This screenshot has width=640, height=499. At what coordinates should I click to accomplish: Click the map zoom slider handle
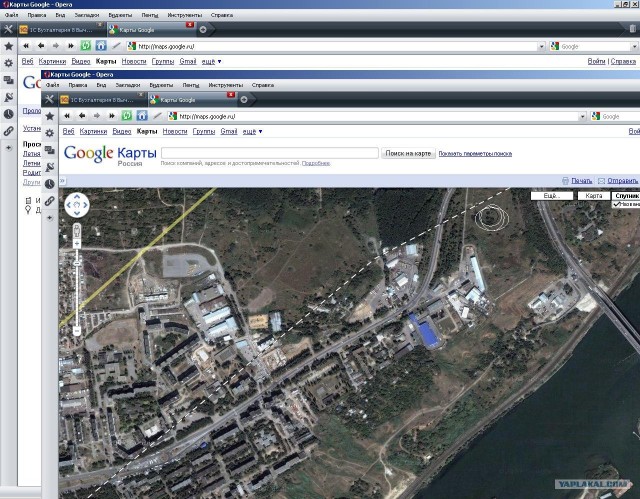click(x=77, y=264)
